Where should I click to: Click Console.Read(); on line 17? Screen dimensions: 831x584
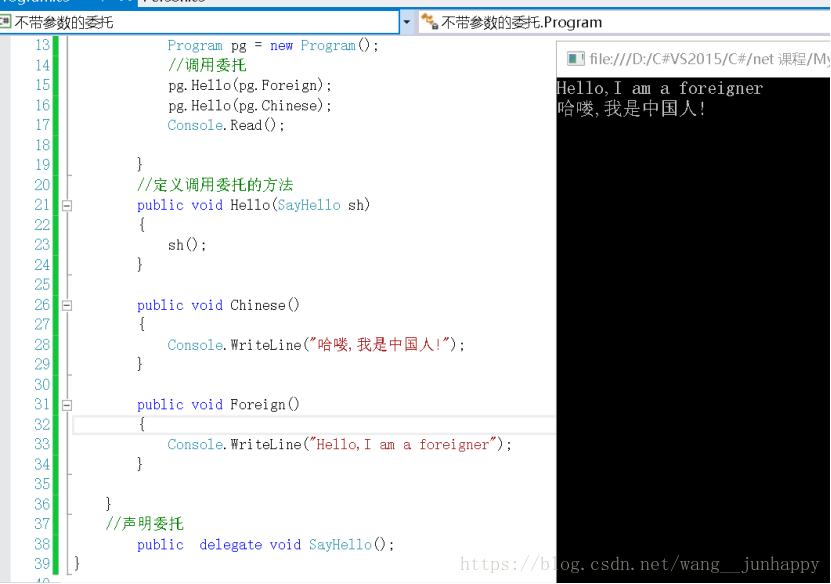pos(226,125)
